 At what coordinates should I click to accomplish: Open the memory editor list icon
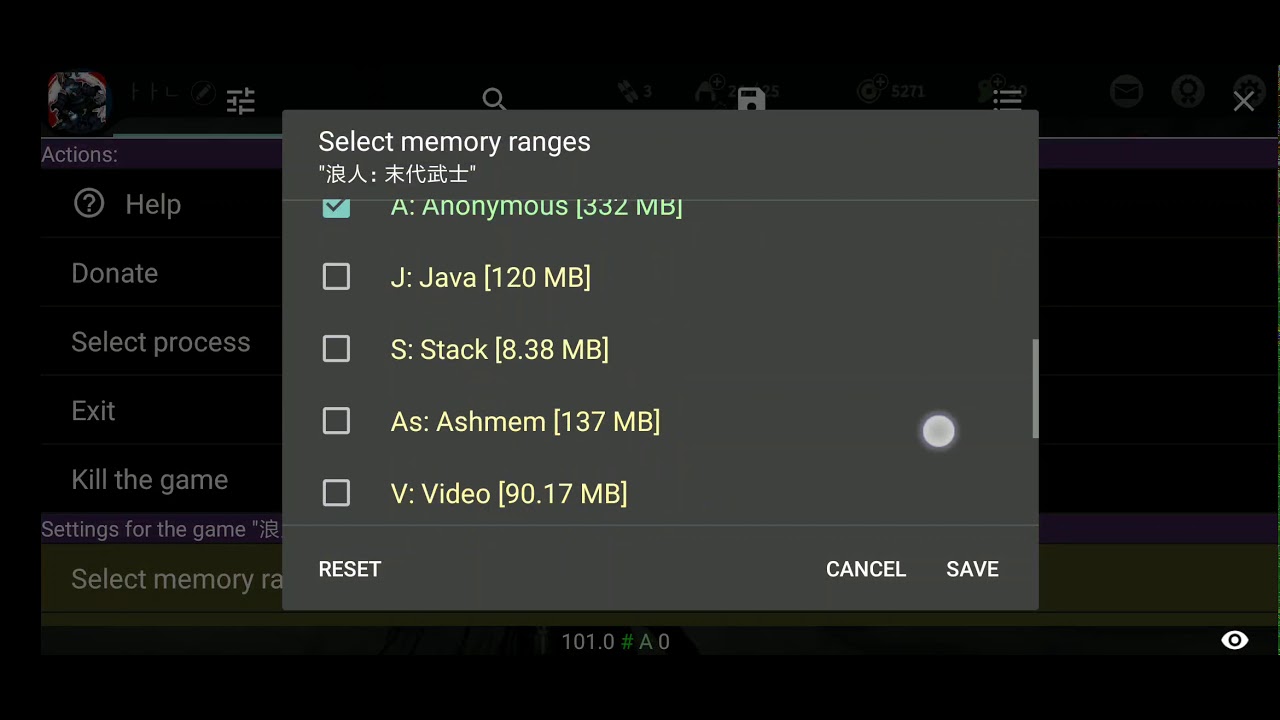[1007, 99]
